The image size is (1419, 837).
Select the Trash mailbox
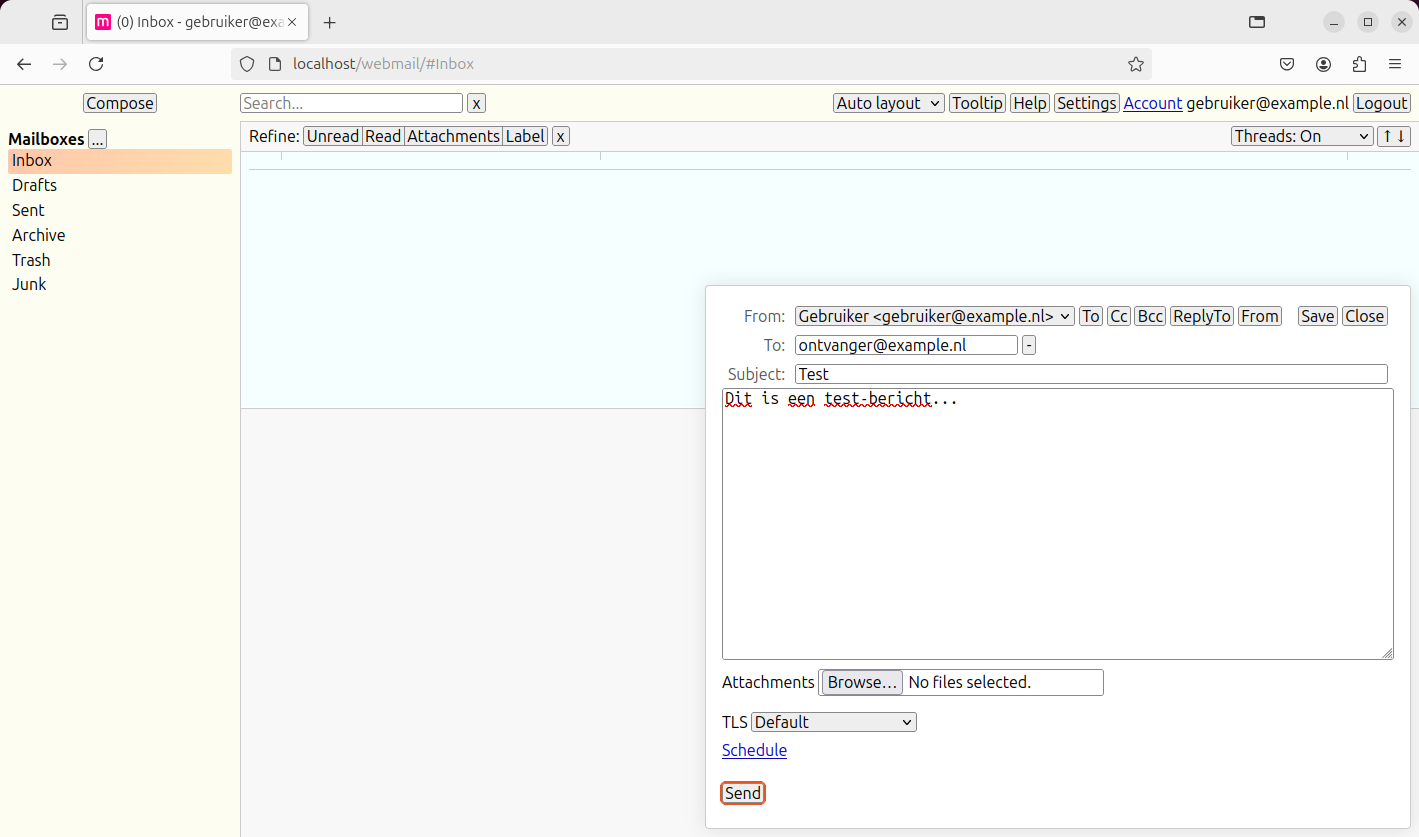120,260
